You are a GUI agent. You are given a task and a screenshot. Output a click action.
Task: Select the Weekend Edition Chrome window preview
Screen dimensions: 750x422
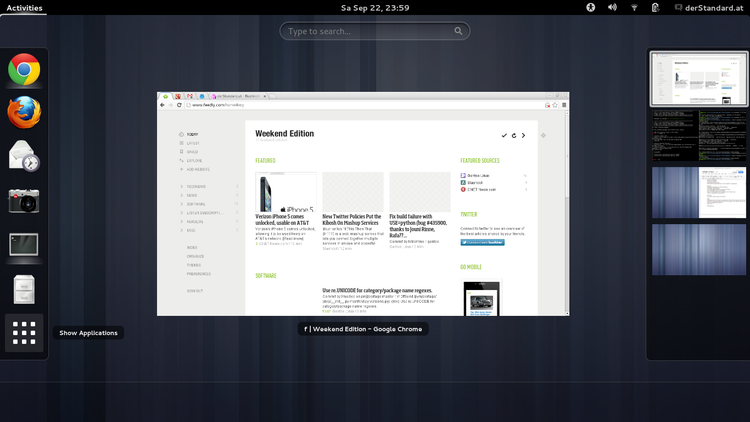coord(365,204)
